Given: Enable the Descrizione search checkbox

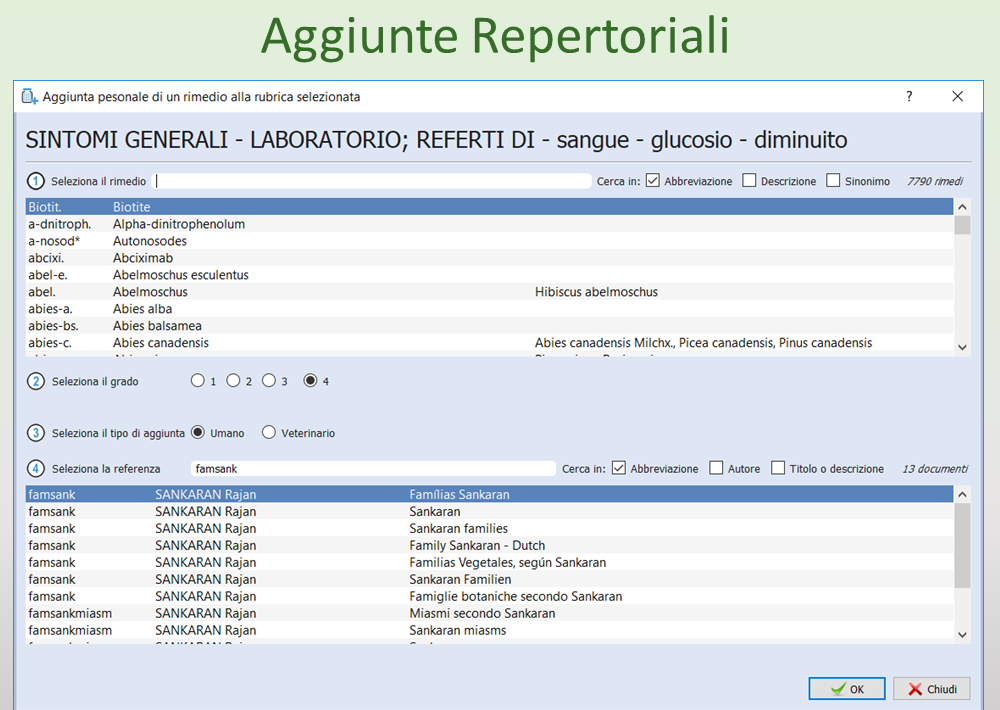Looking at the screenshot, I should (749, 181).
